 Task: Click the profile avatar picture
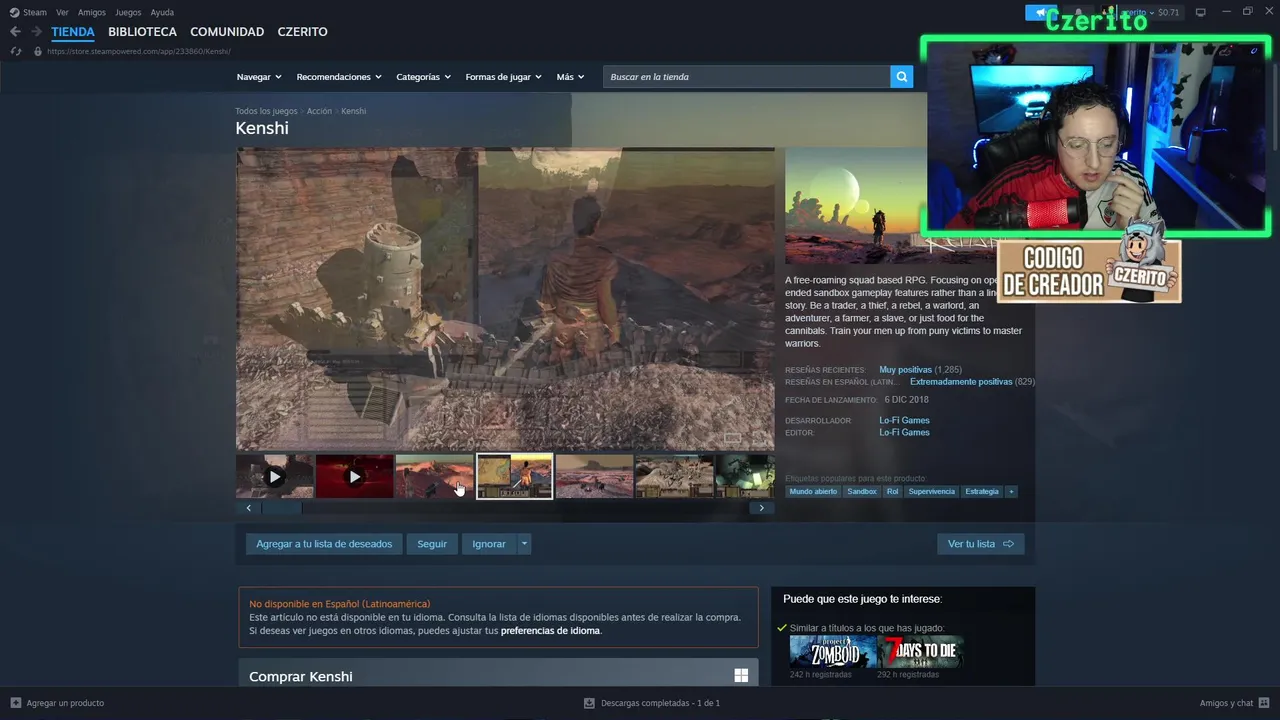click(x=1107, y=13)
